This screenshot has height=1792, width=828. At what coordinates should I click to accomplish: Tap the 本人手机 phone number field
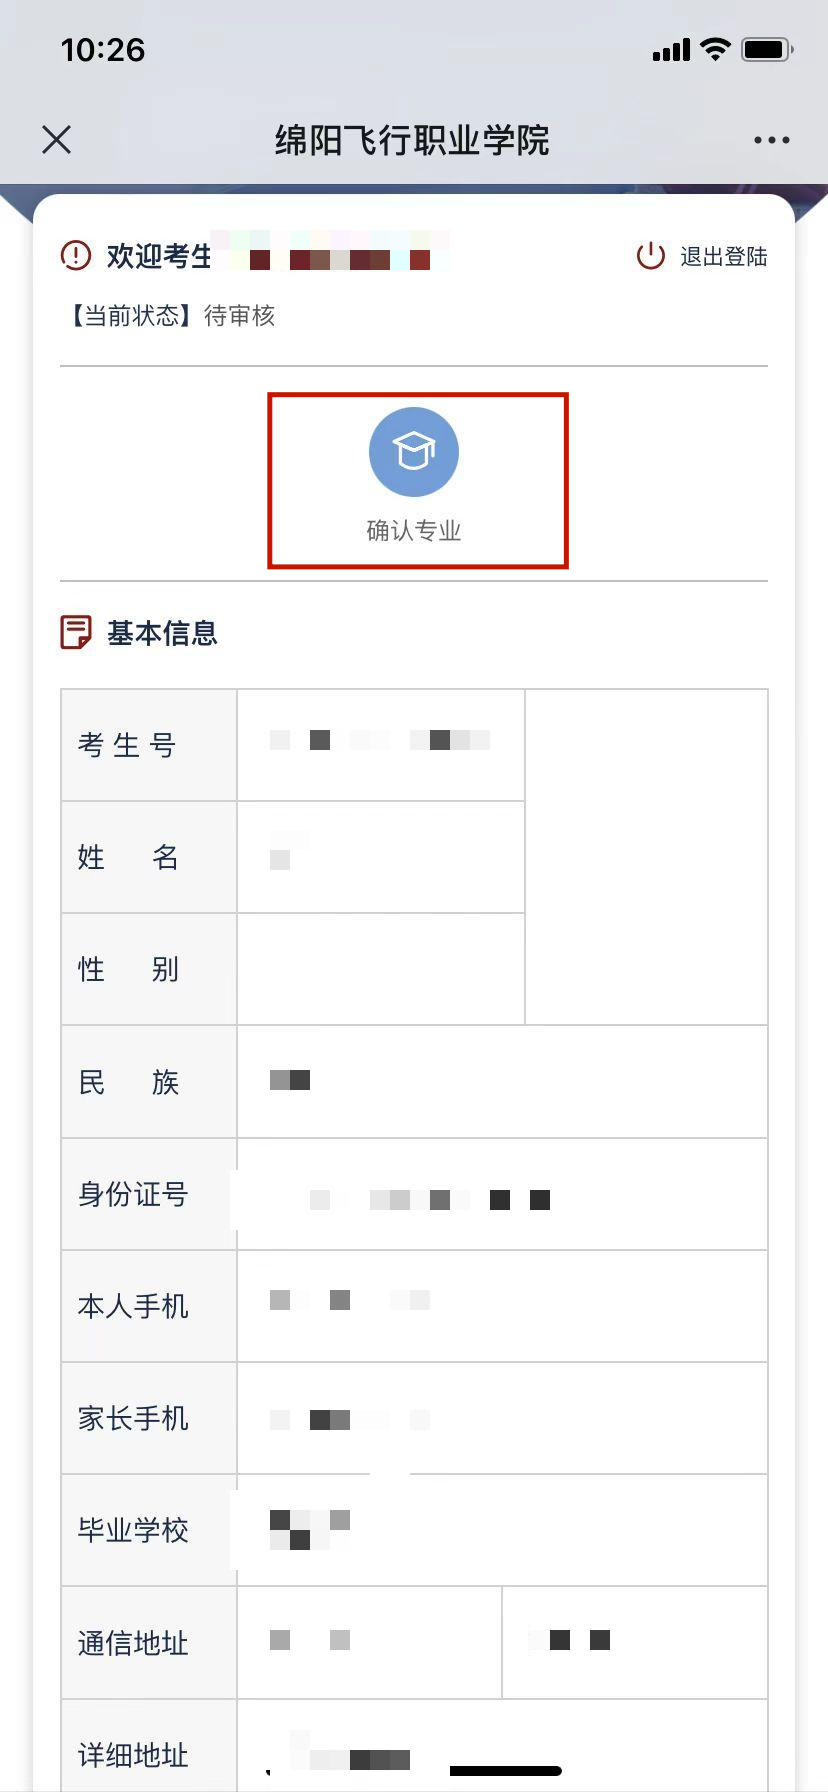(500, 1306)
